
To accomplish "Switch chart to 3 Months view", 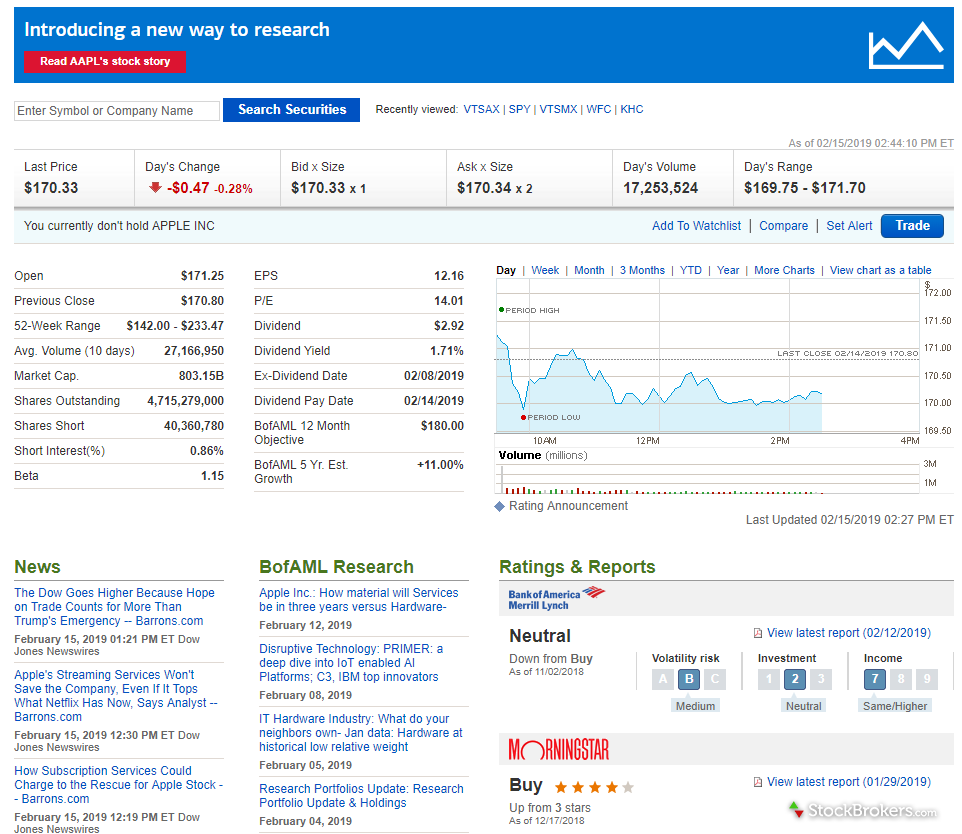I will coord(642,270).
